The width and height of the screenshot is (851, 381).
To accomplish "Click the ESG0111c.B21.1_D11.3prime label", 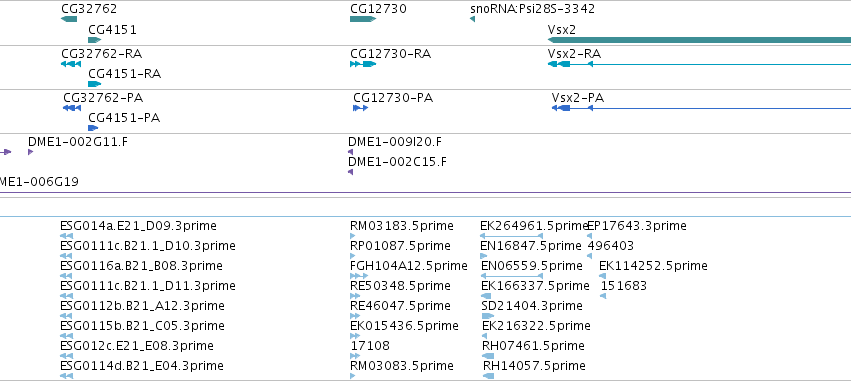I will [x=148, y=286].
